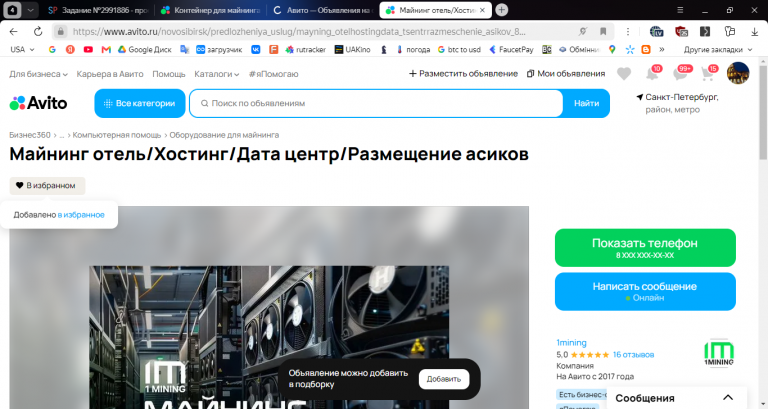Image resolution: width=768 pixels, height=409 pixels.
Task: Open the Google Диск bookmark
Action: pos(145,49)
